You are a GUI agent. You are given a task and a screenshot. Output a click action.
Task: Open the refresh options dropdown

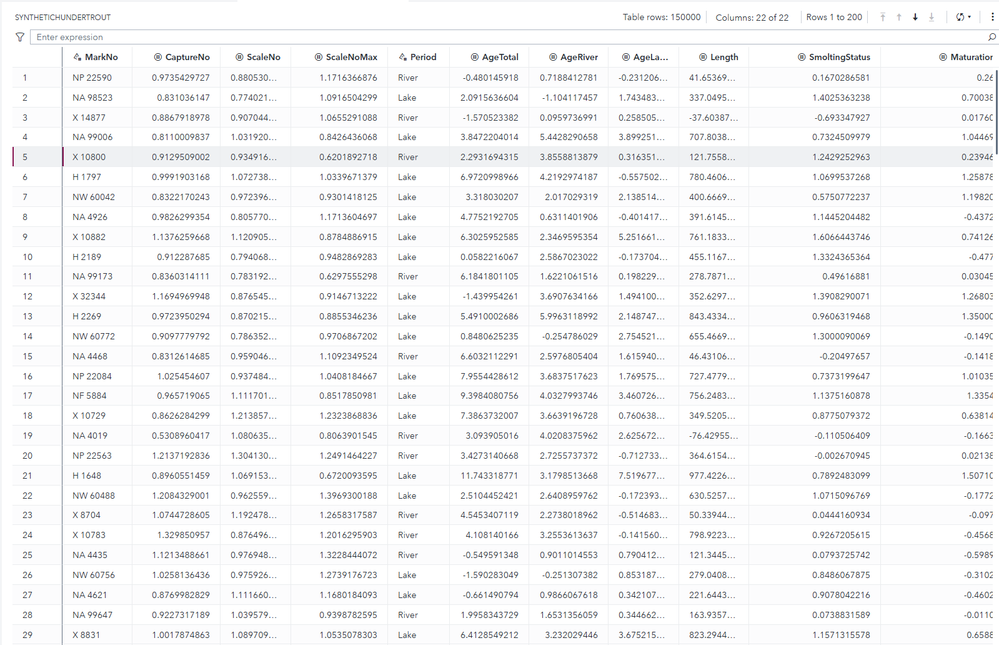963,17
